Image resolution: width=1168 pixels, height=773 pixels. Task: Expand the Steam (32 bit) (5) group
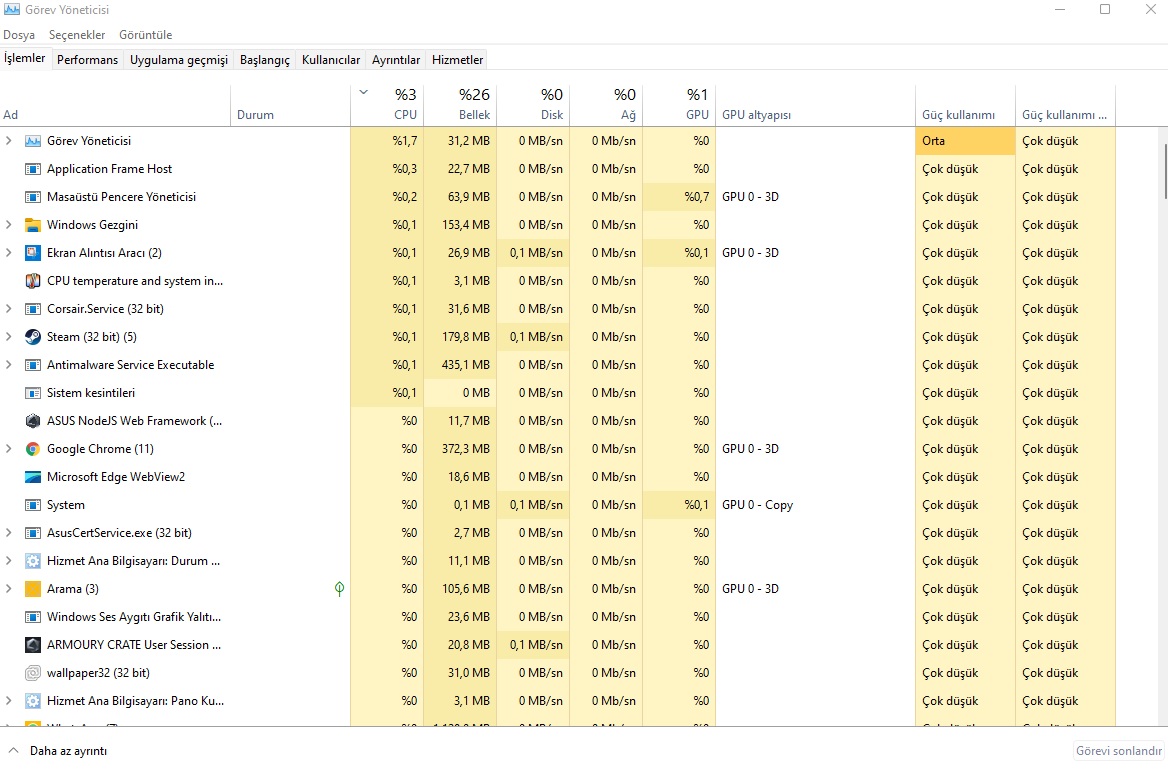coord(9,337)
